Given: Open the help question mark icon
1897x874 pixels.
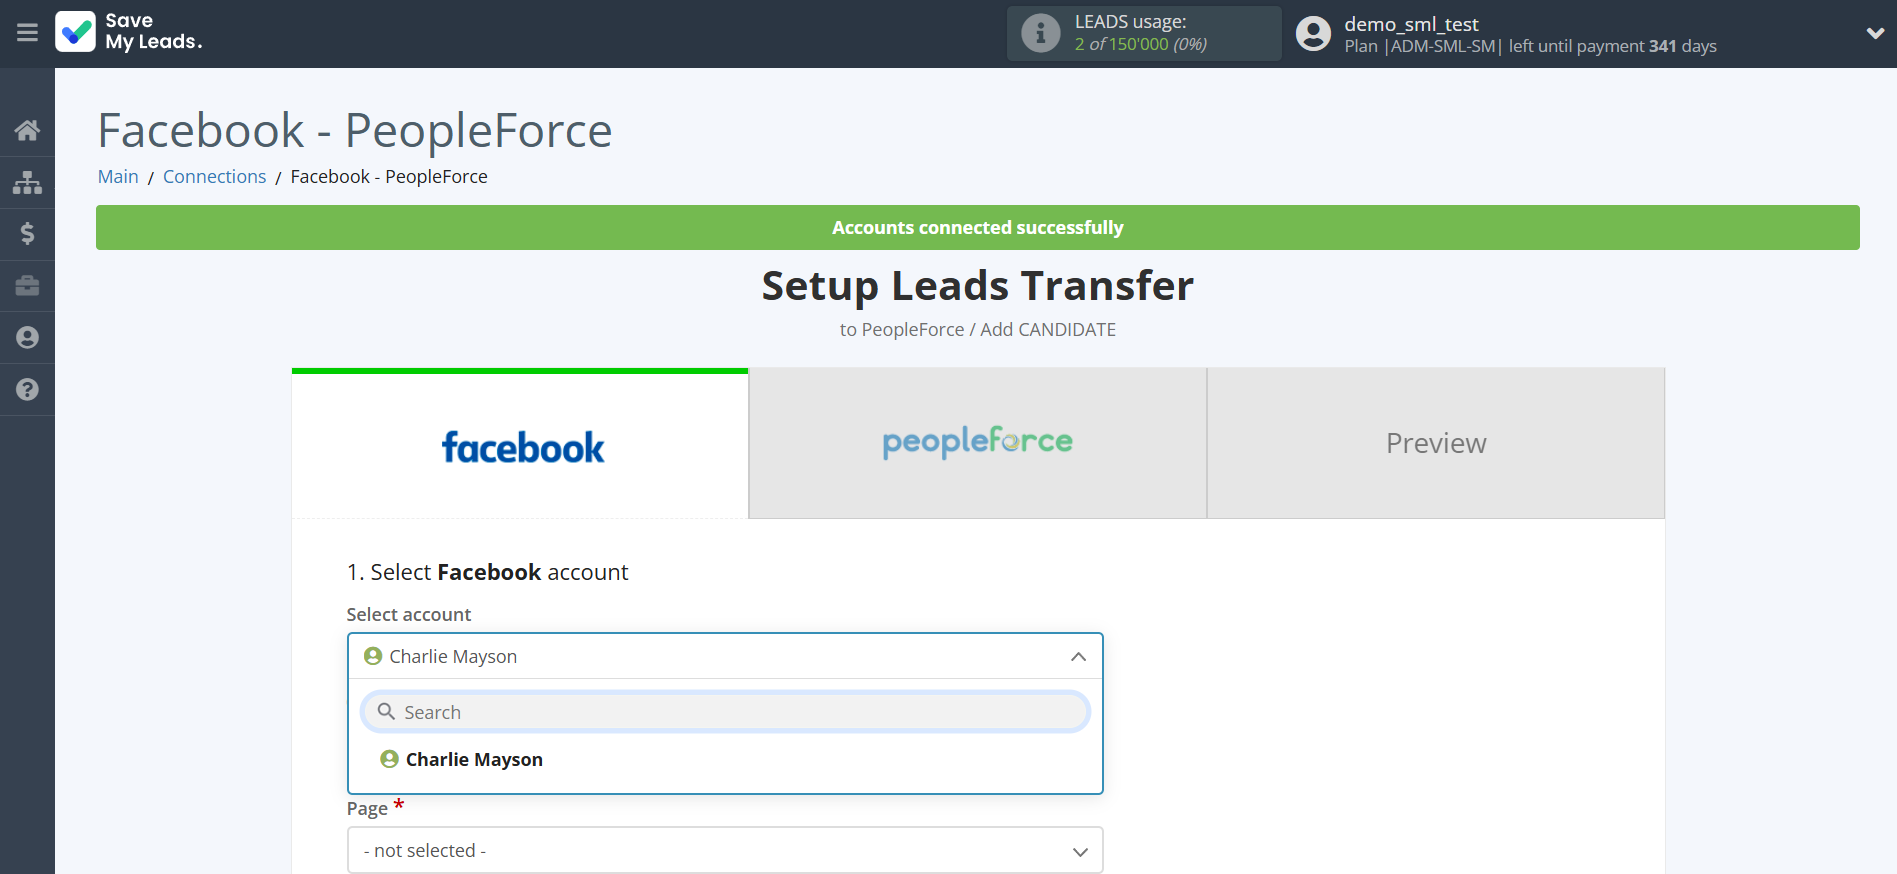Looking at the screenshot, I should (x=27, y=390).
